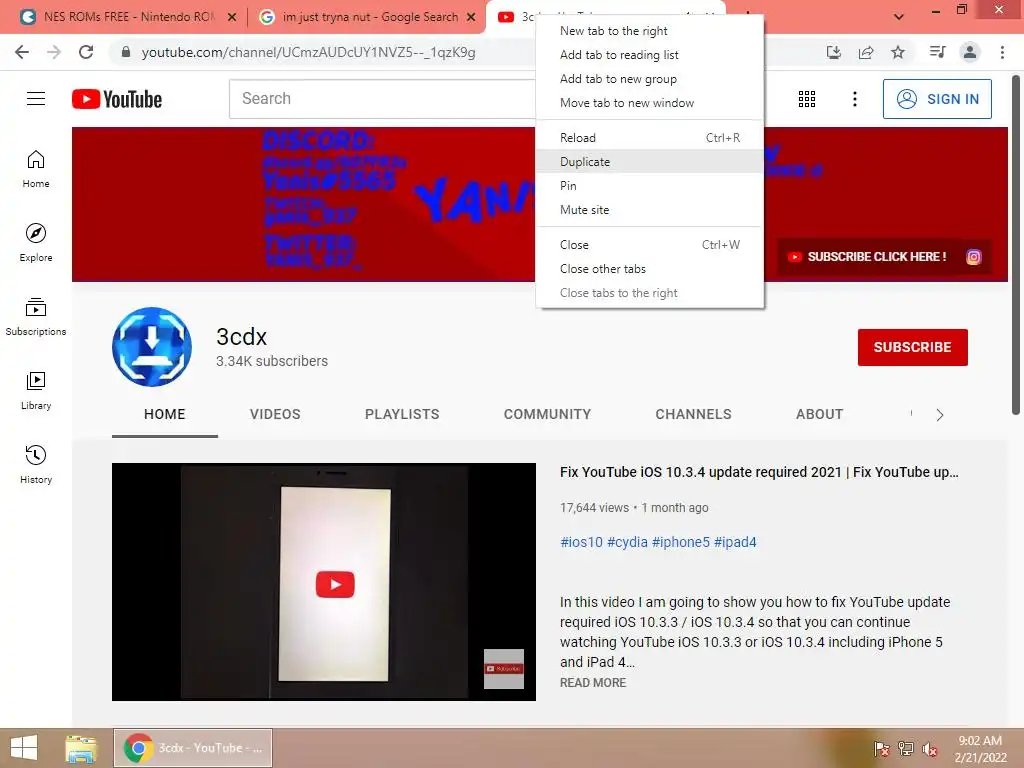Click the YouTube logo
The height and width of the screenshot is (768, 1024).
click(x=117, y=99)
